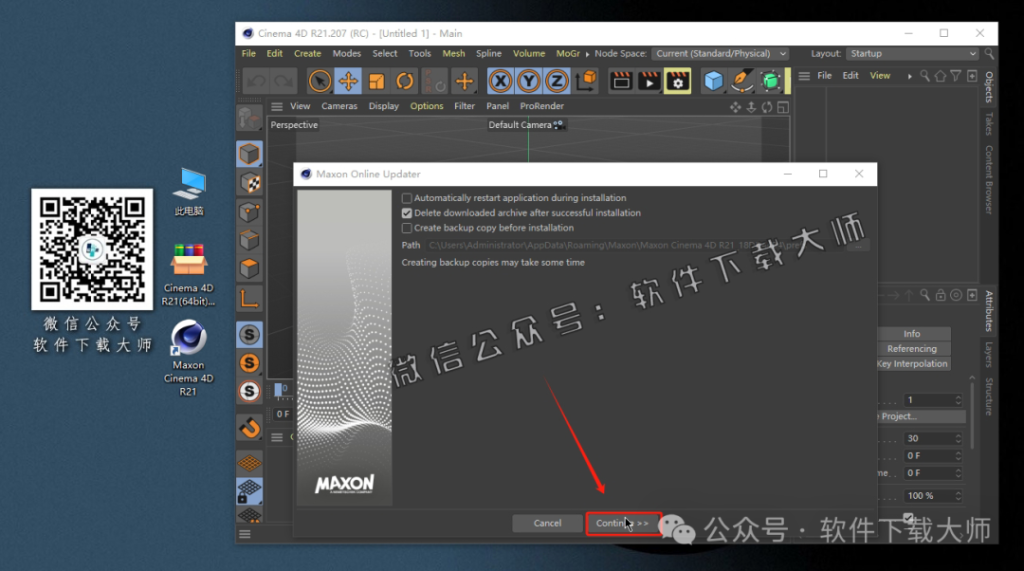Viewport: 1024px width, 571px height.
Task: Add a Cube primitive object
Action: pos(713,81)
